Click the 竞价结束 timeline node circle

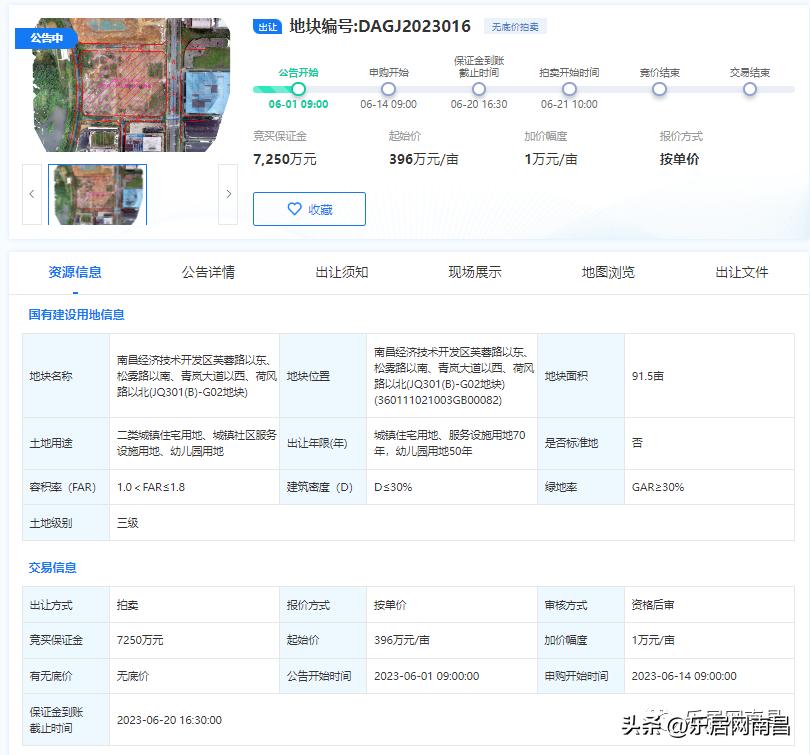click(659, 89)
